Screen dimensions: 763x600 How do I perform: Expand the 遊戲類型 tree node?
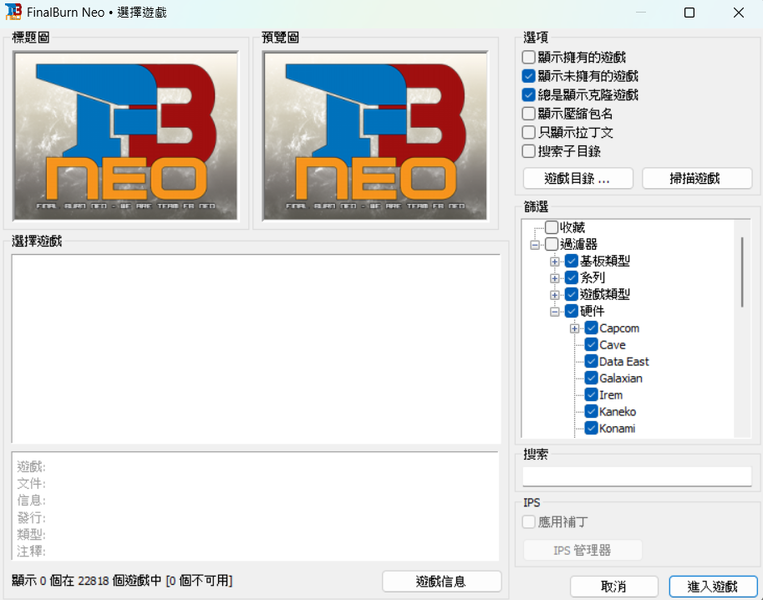click(555, 295)
